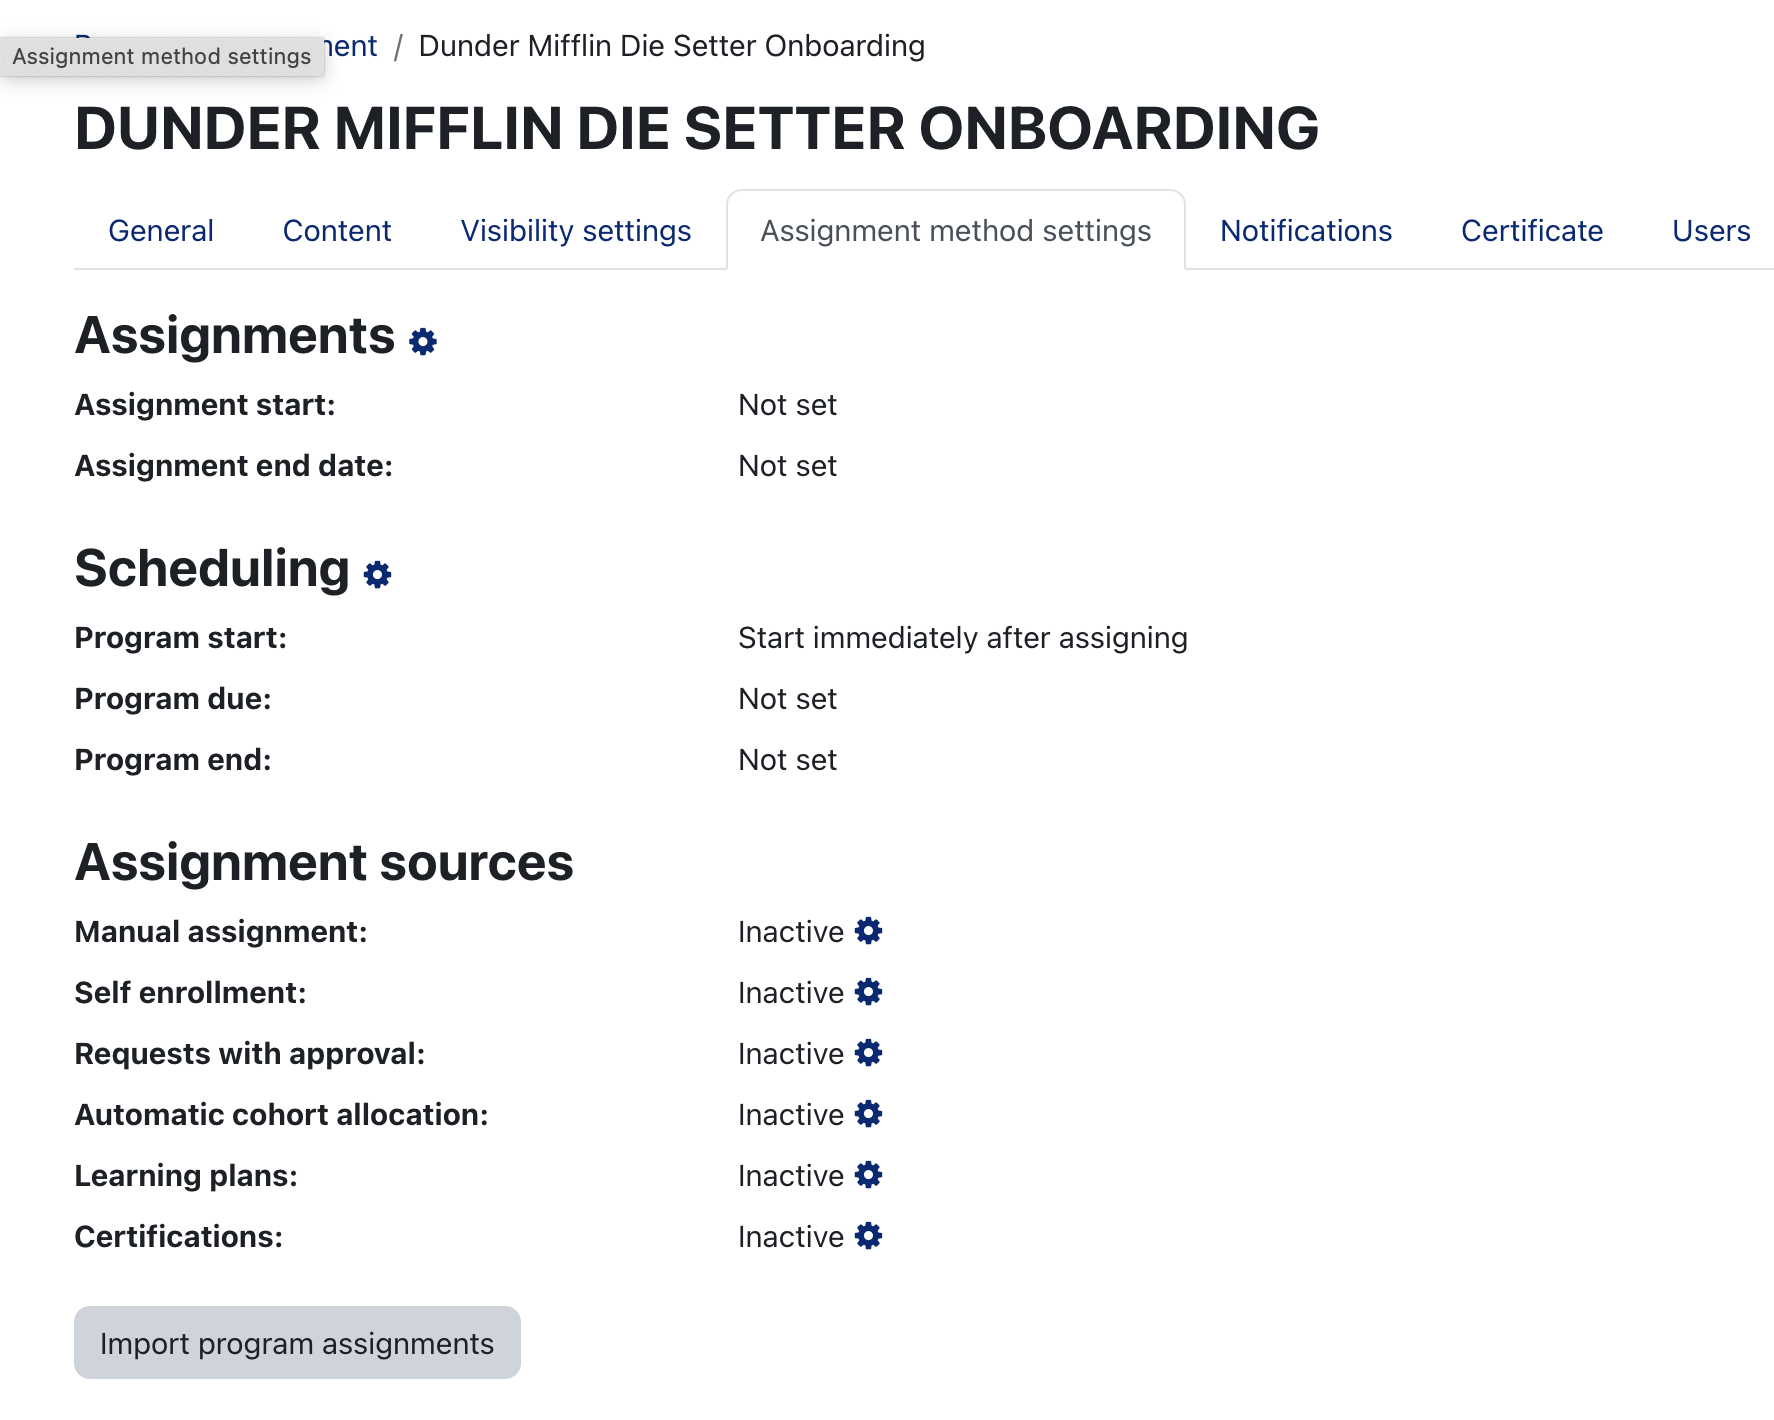Go to the Visibility settings tab
1774x1420 pixels.
tap(576, 231)
